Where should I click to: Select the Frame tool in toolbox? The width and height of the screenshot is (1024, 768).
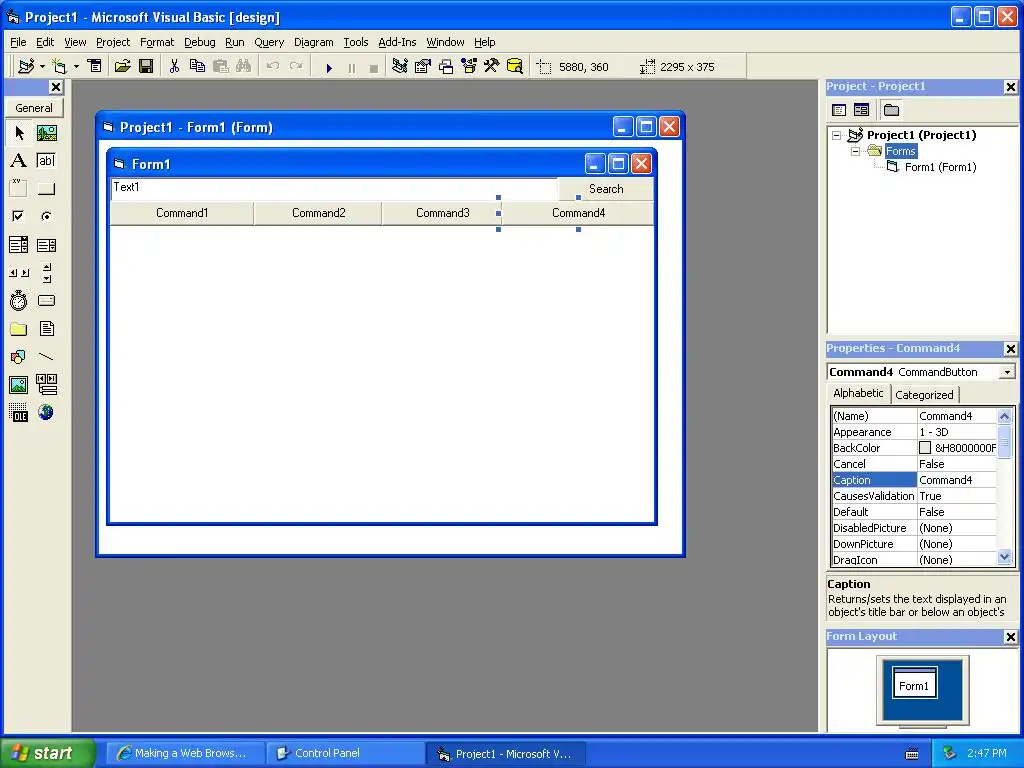(19, 189)
